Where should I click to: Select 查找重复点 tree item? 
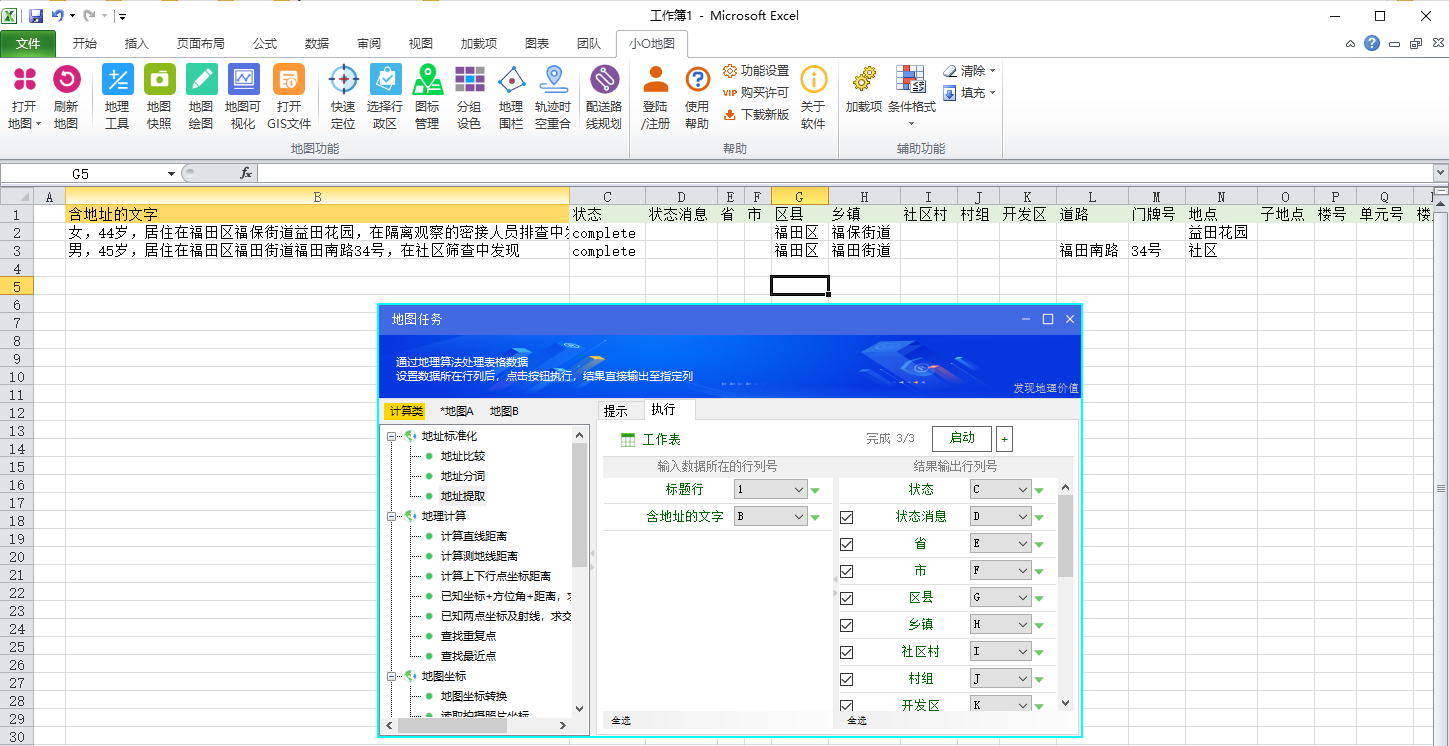pyautogui.click(x=468, y=636)
